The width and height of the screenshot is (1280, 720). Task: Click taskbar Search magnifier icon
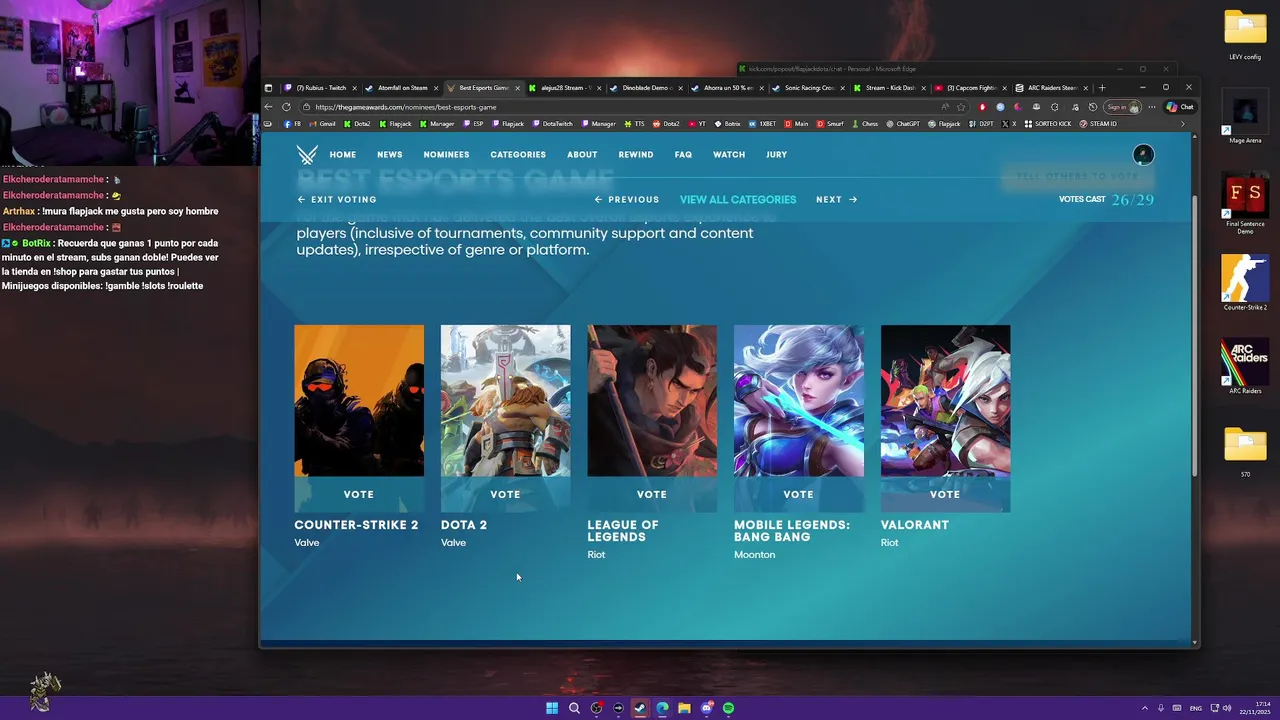point(574,708)
